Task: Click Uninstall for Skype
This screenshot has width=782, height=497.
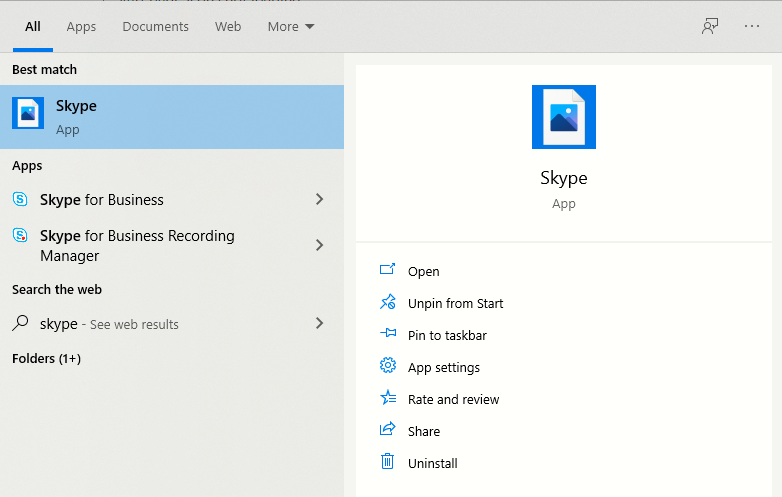Action: tap(432, 464)
